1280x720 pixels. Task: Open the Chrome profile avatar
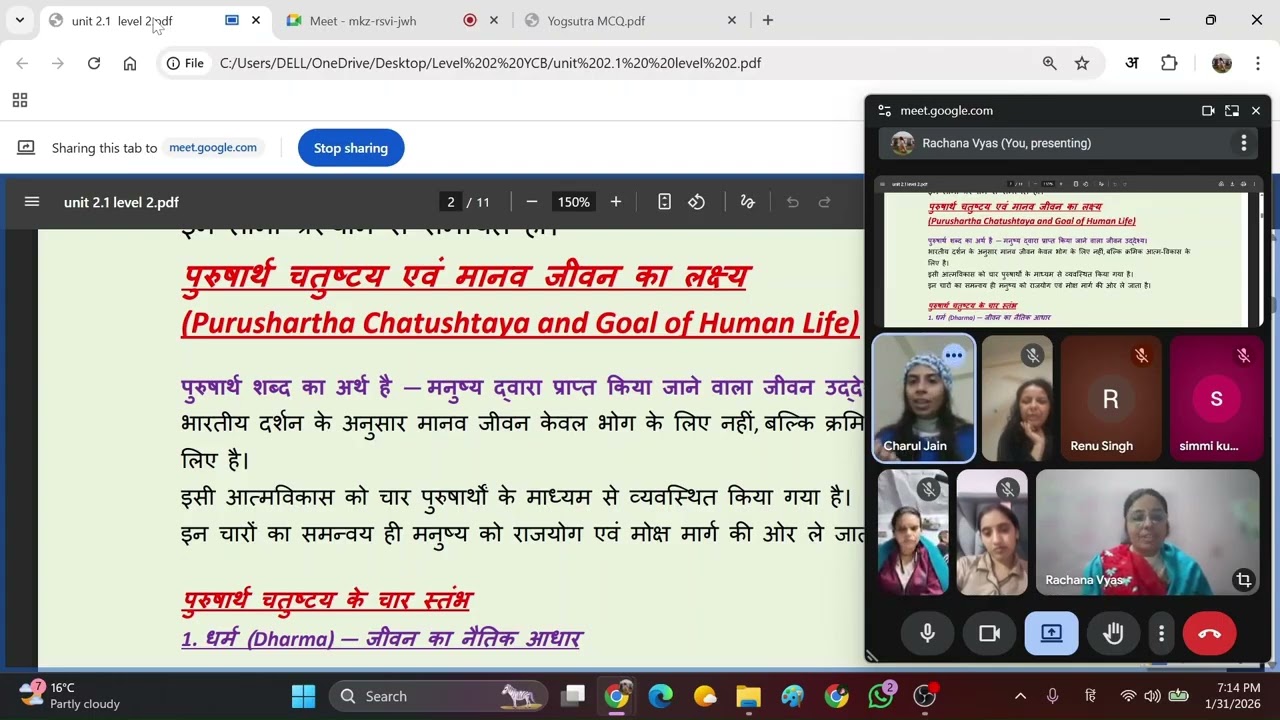pyautogui.click(x=1221, y=63)
